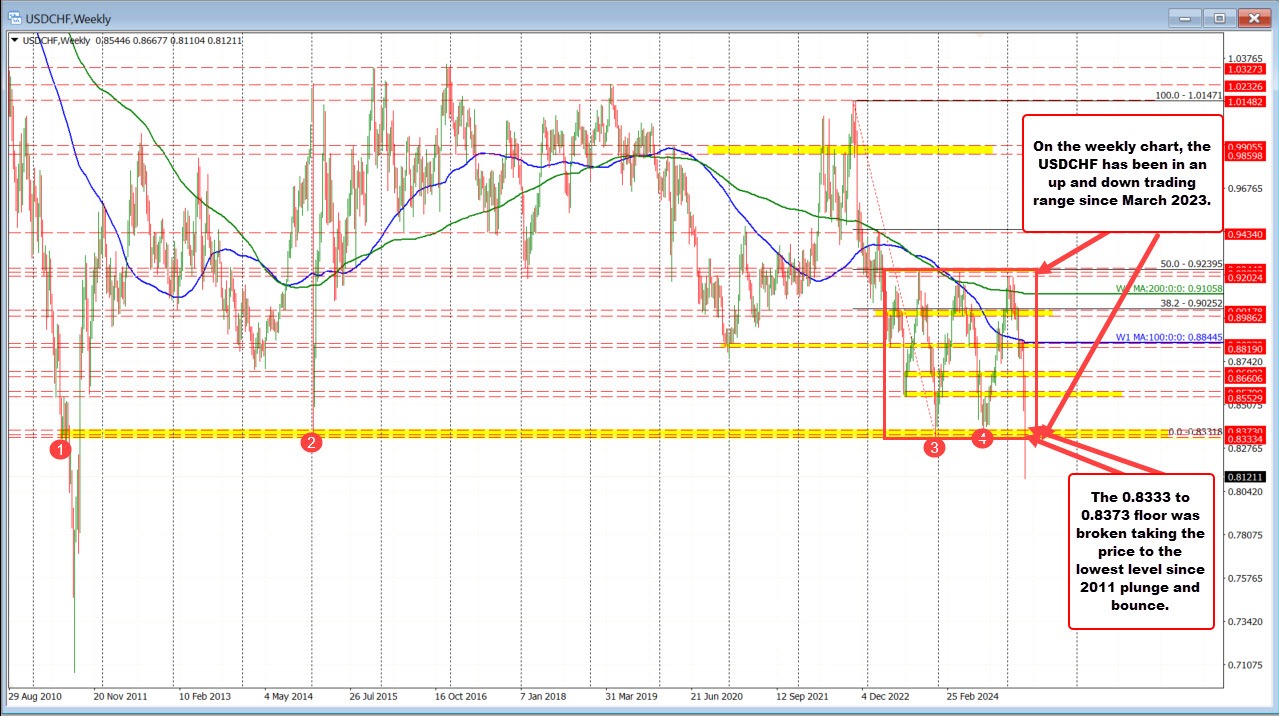
Task: Click the chart window icon in title bar
Action: coord(13,17)
